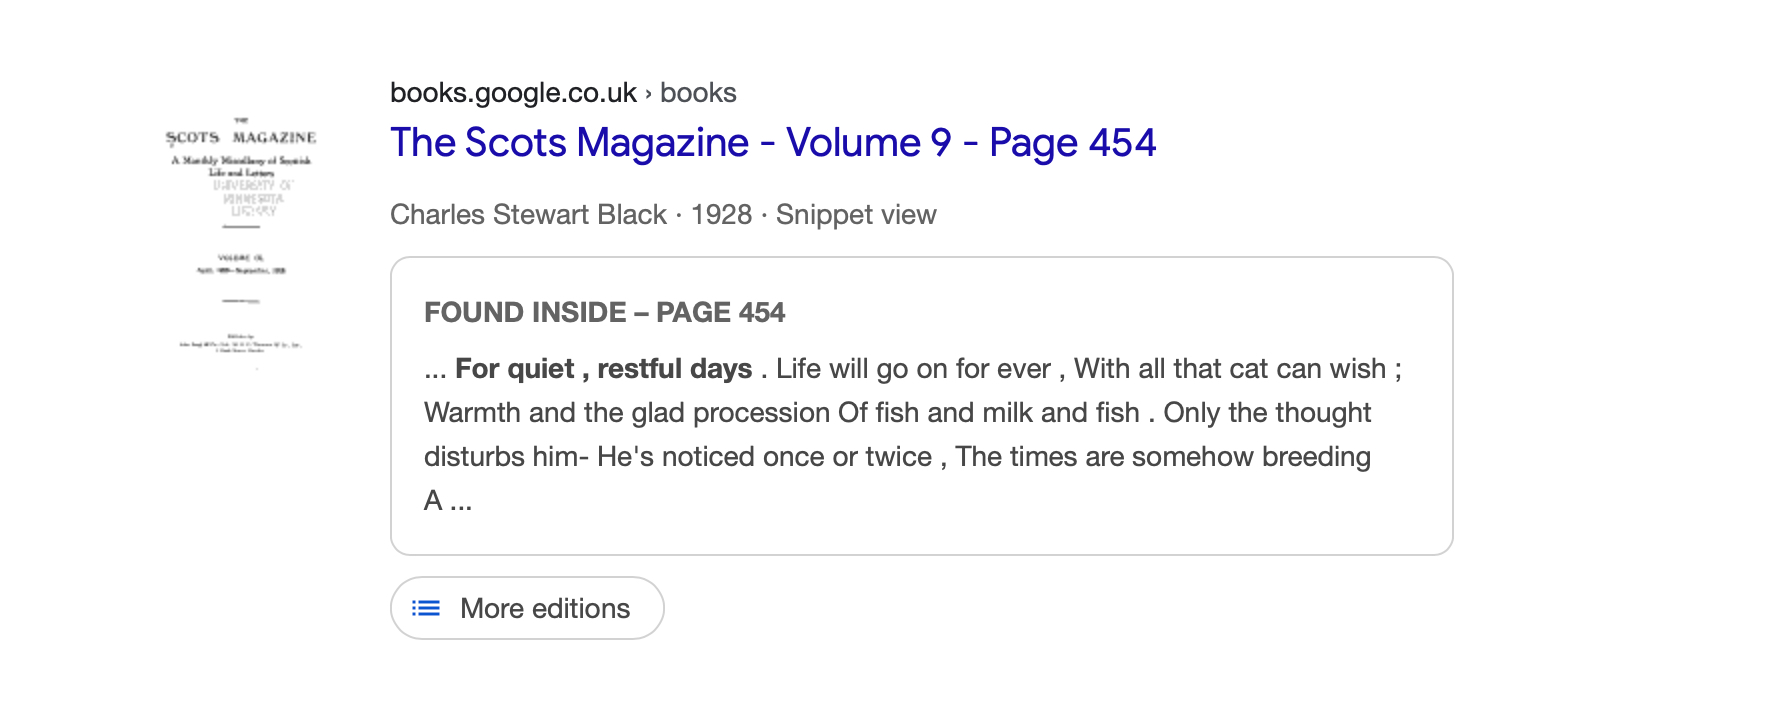Click the list icon inside More editions
The height and width of the screenshot is (702, 1774).
click(x=426, y=608)
